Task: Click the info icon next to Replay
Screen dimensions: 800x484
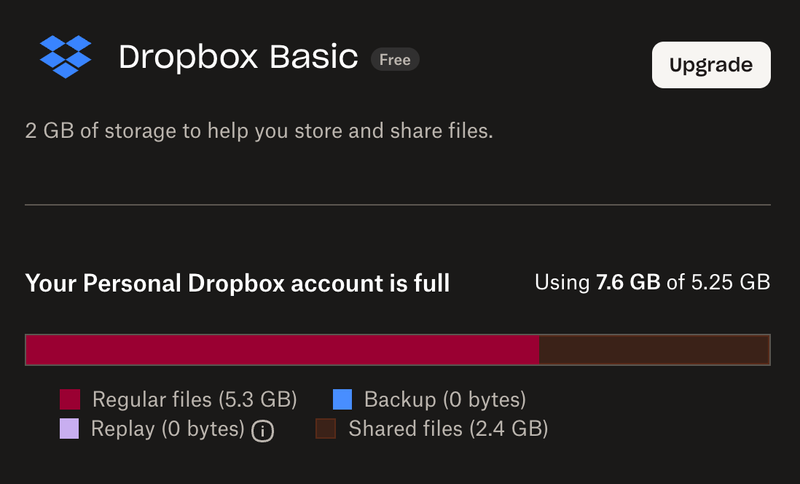Action: point(263,431)
